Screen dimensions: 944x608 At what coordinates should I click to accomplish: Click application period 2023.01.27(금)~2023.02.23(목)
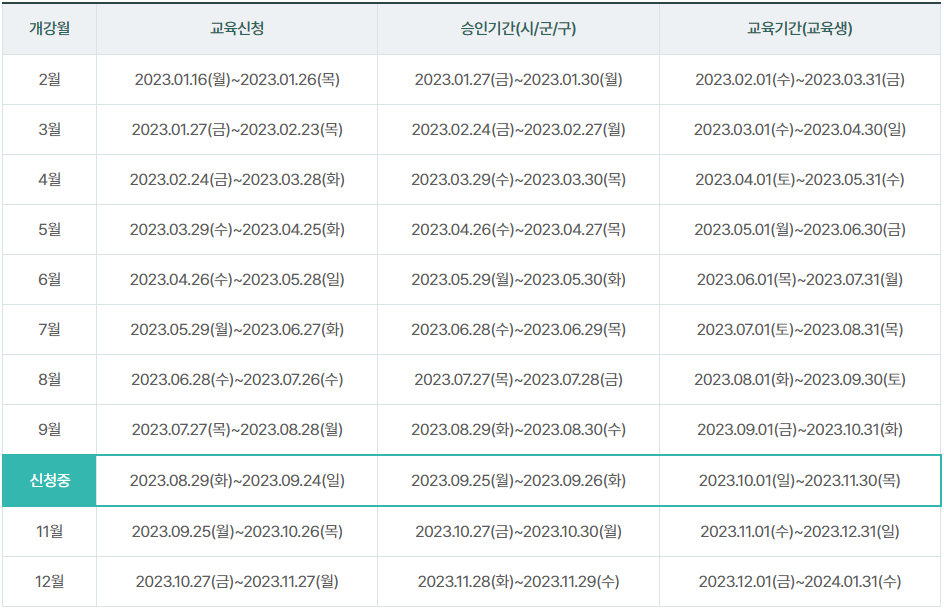(237, 129)
